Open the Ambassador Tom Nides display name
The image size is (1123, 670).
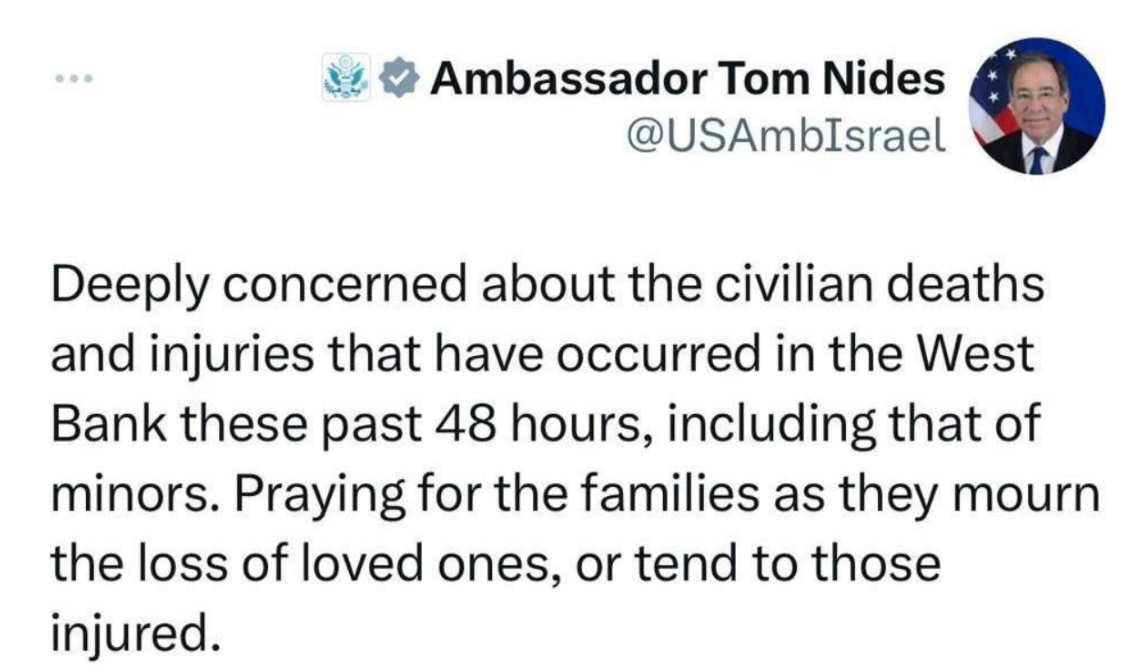(688, 77)
